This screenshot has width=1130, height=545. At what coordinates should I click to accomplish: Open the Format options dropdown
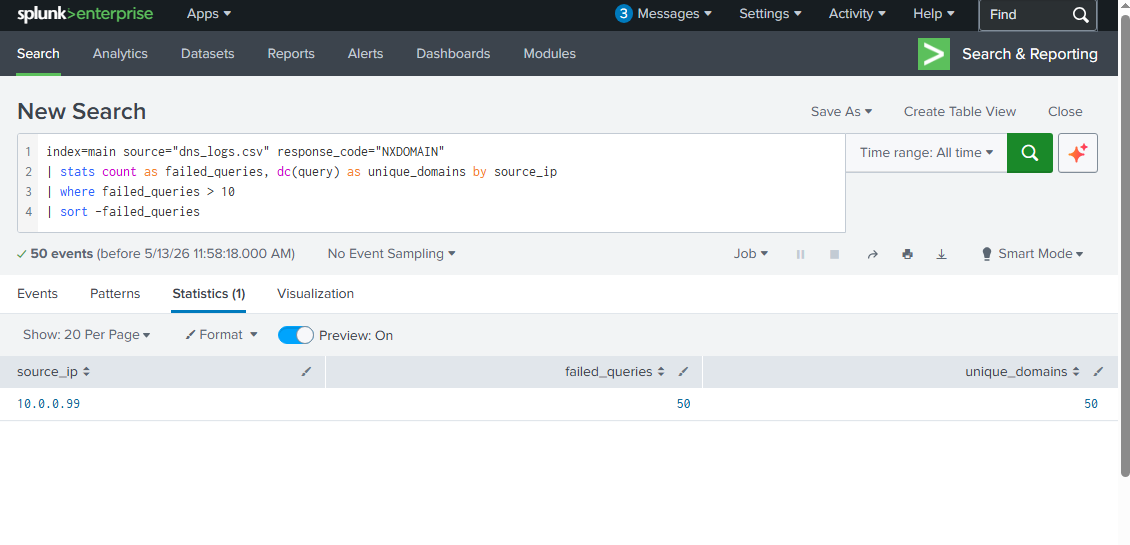pyautogui.click(x=221, y=335)
